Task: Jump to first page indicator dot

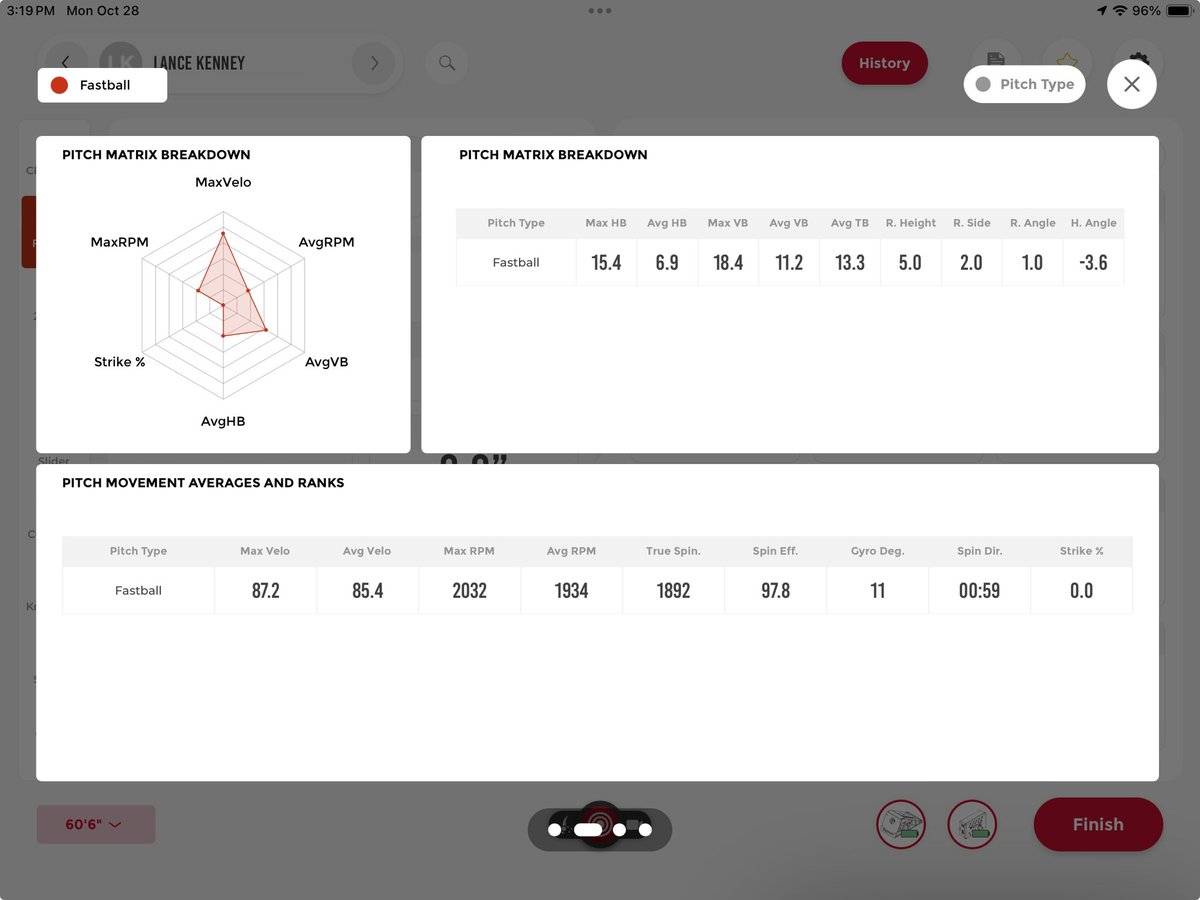Action: click(555, 829)
